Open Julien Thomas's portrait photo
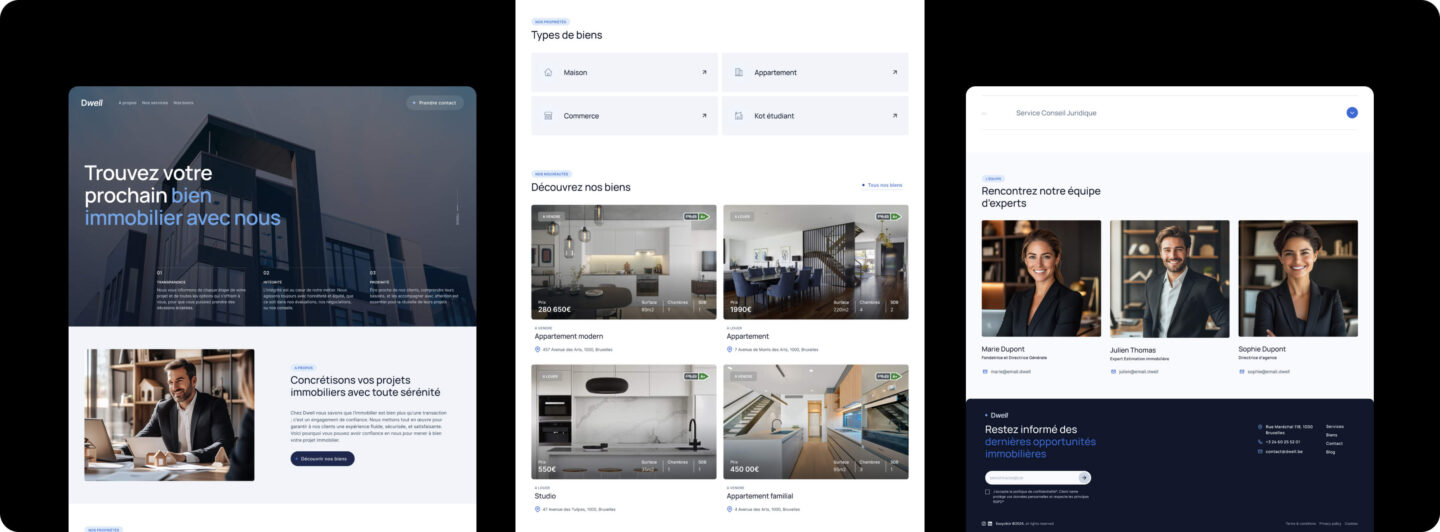The height and width of the screenshot is (532, 1440). coord(1170,278)
